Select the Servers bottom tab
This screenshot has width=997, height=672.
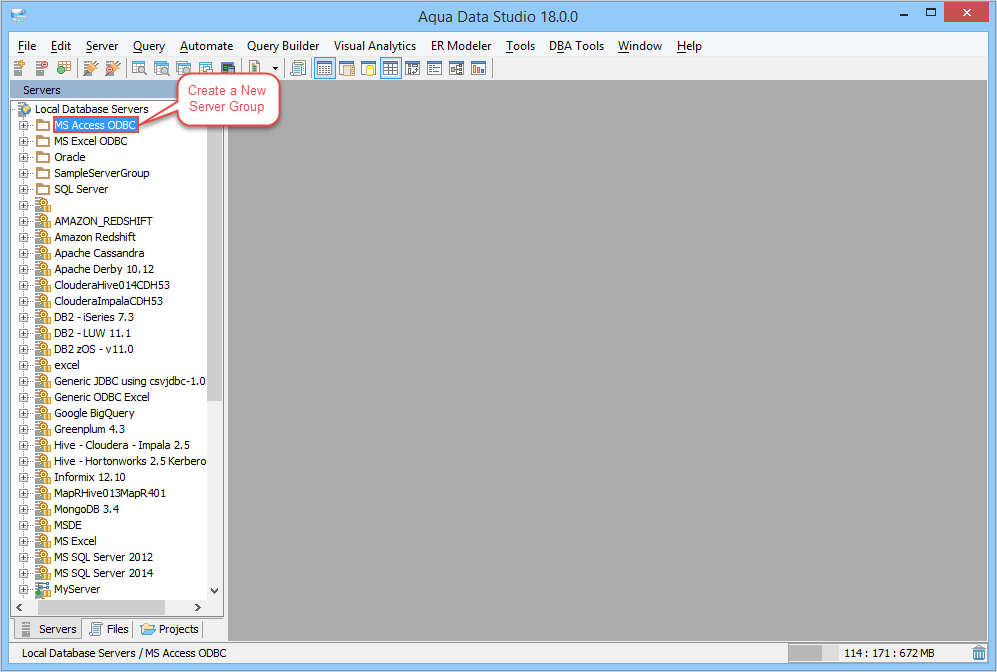coord(48,629)
